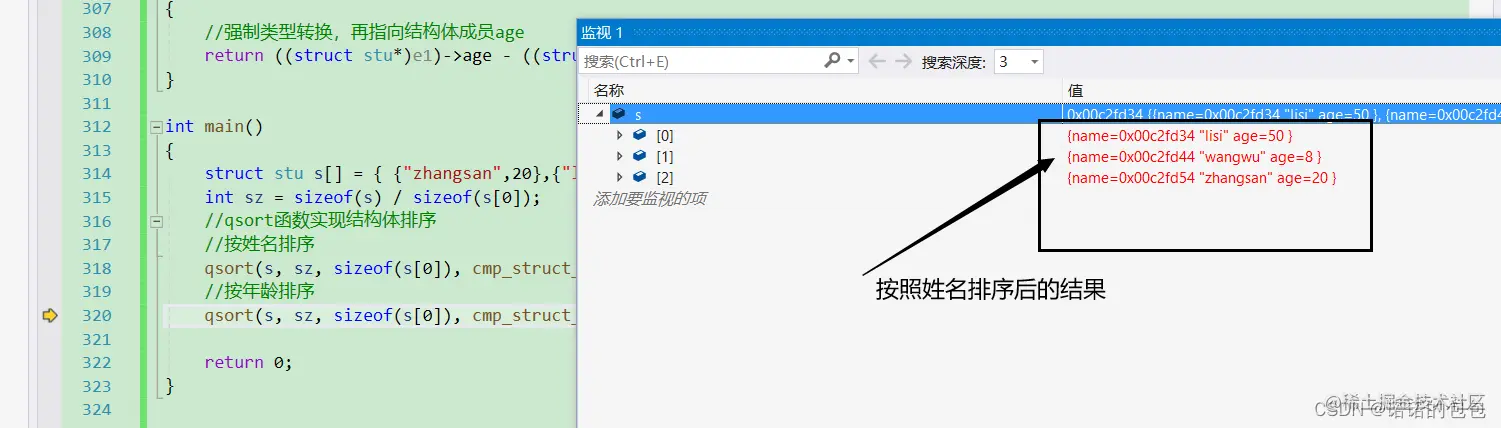This screenshot has width=1501, height=428.
Task: Click the breakpoint margin beside line 314
Action: (49, 173)
